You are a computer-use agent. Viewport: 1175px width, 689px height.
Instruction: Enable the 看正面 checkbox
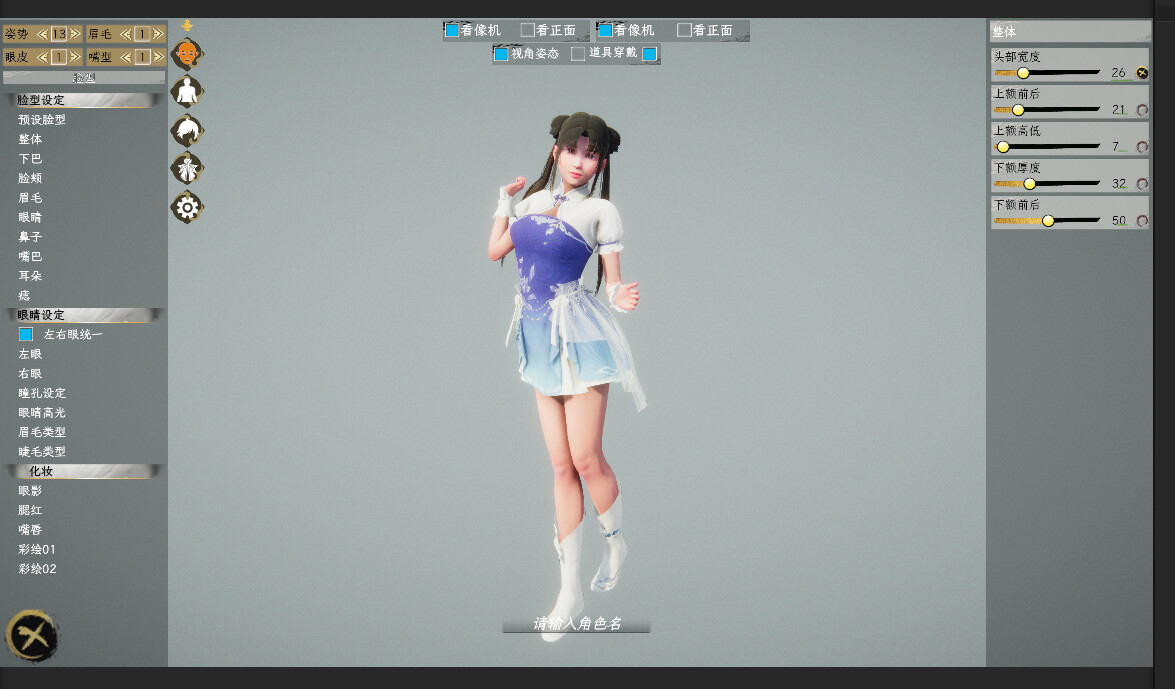(x=526, y=29)
